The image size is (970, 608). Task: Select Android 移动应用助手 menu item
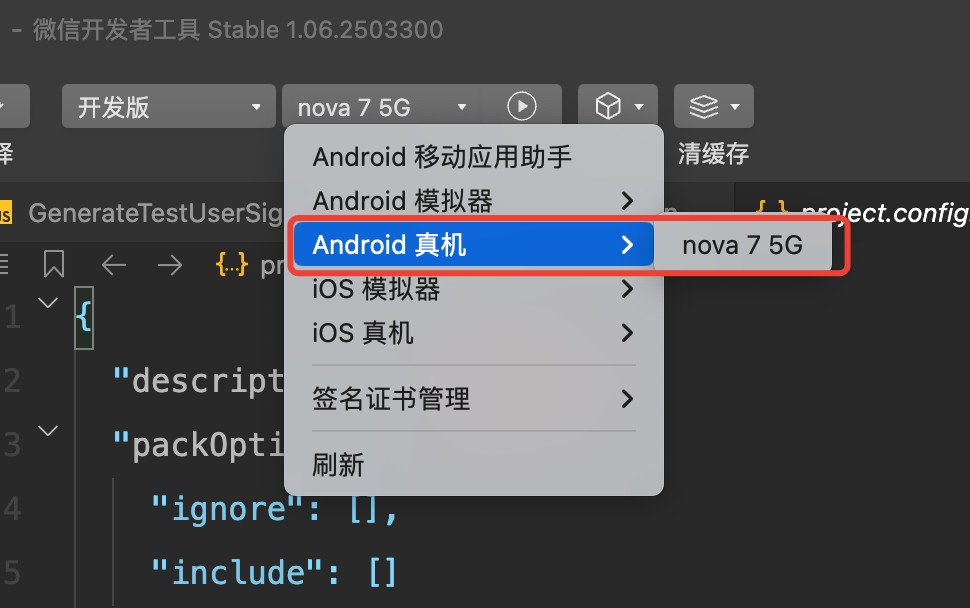coord(474,157)
